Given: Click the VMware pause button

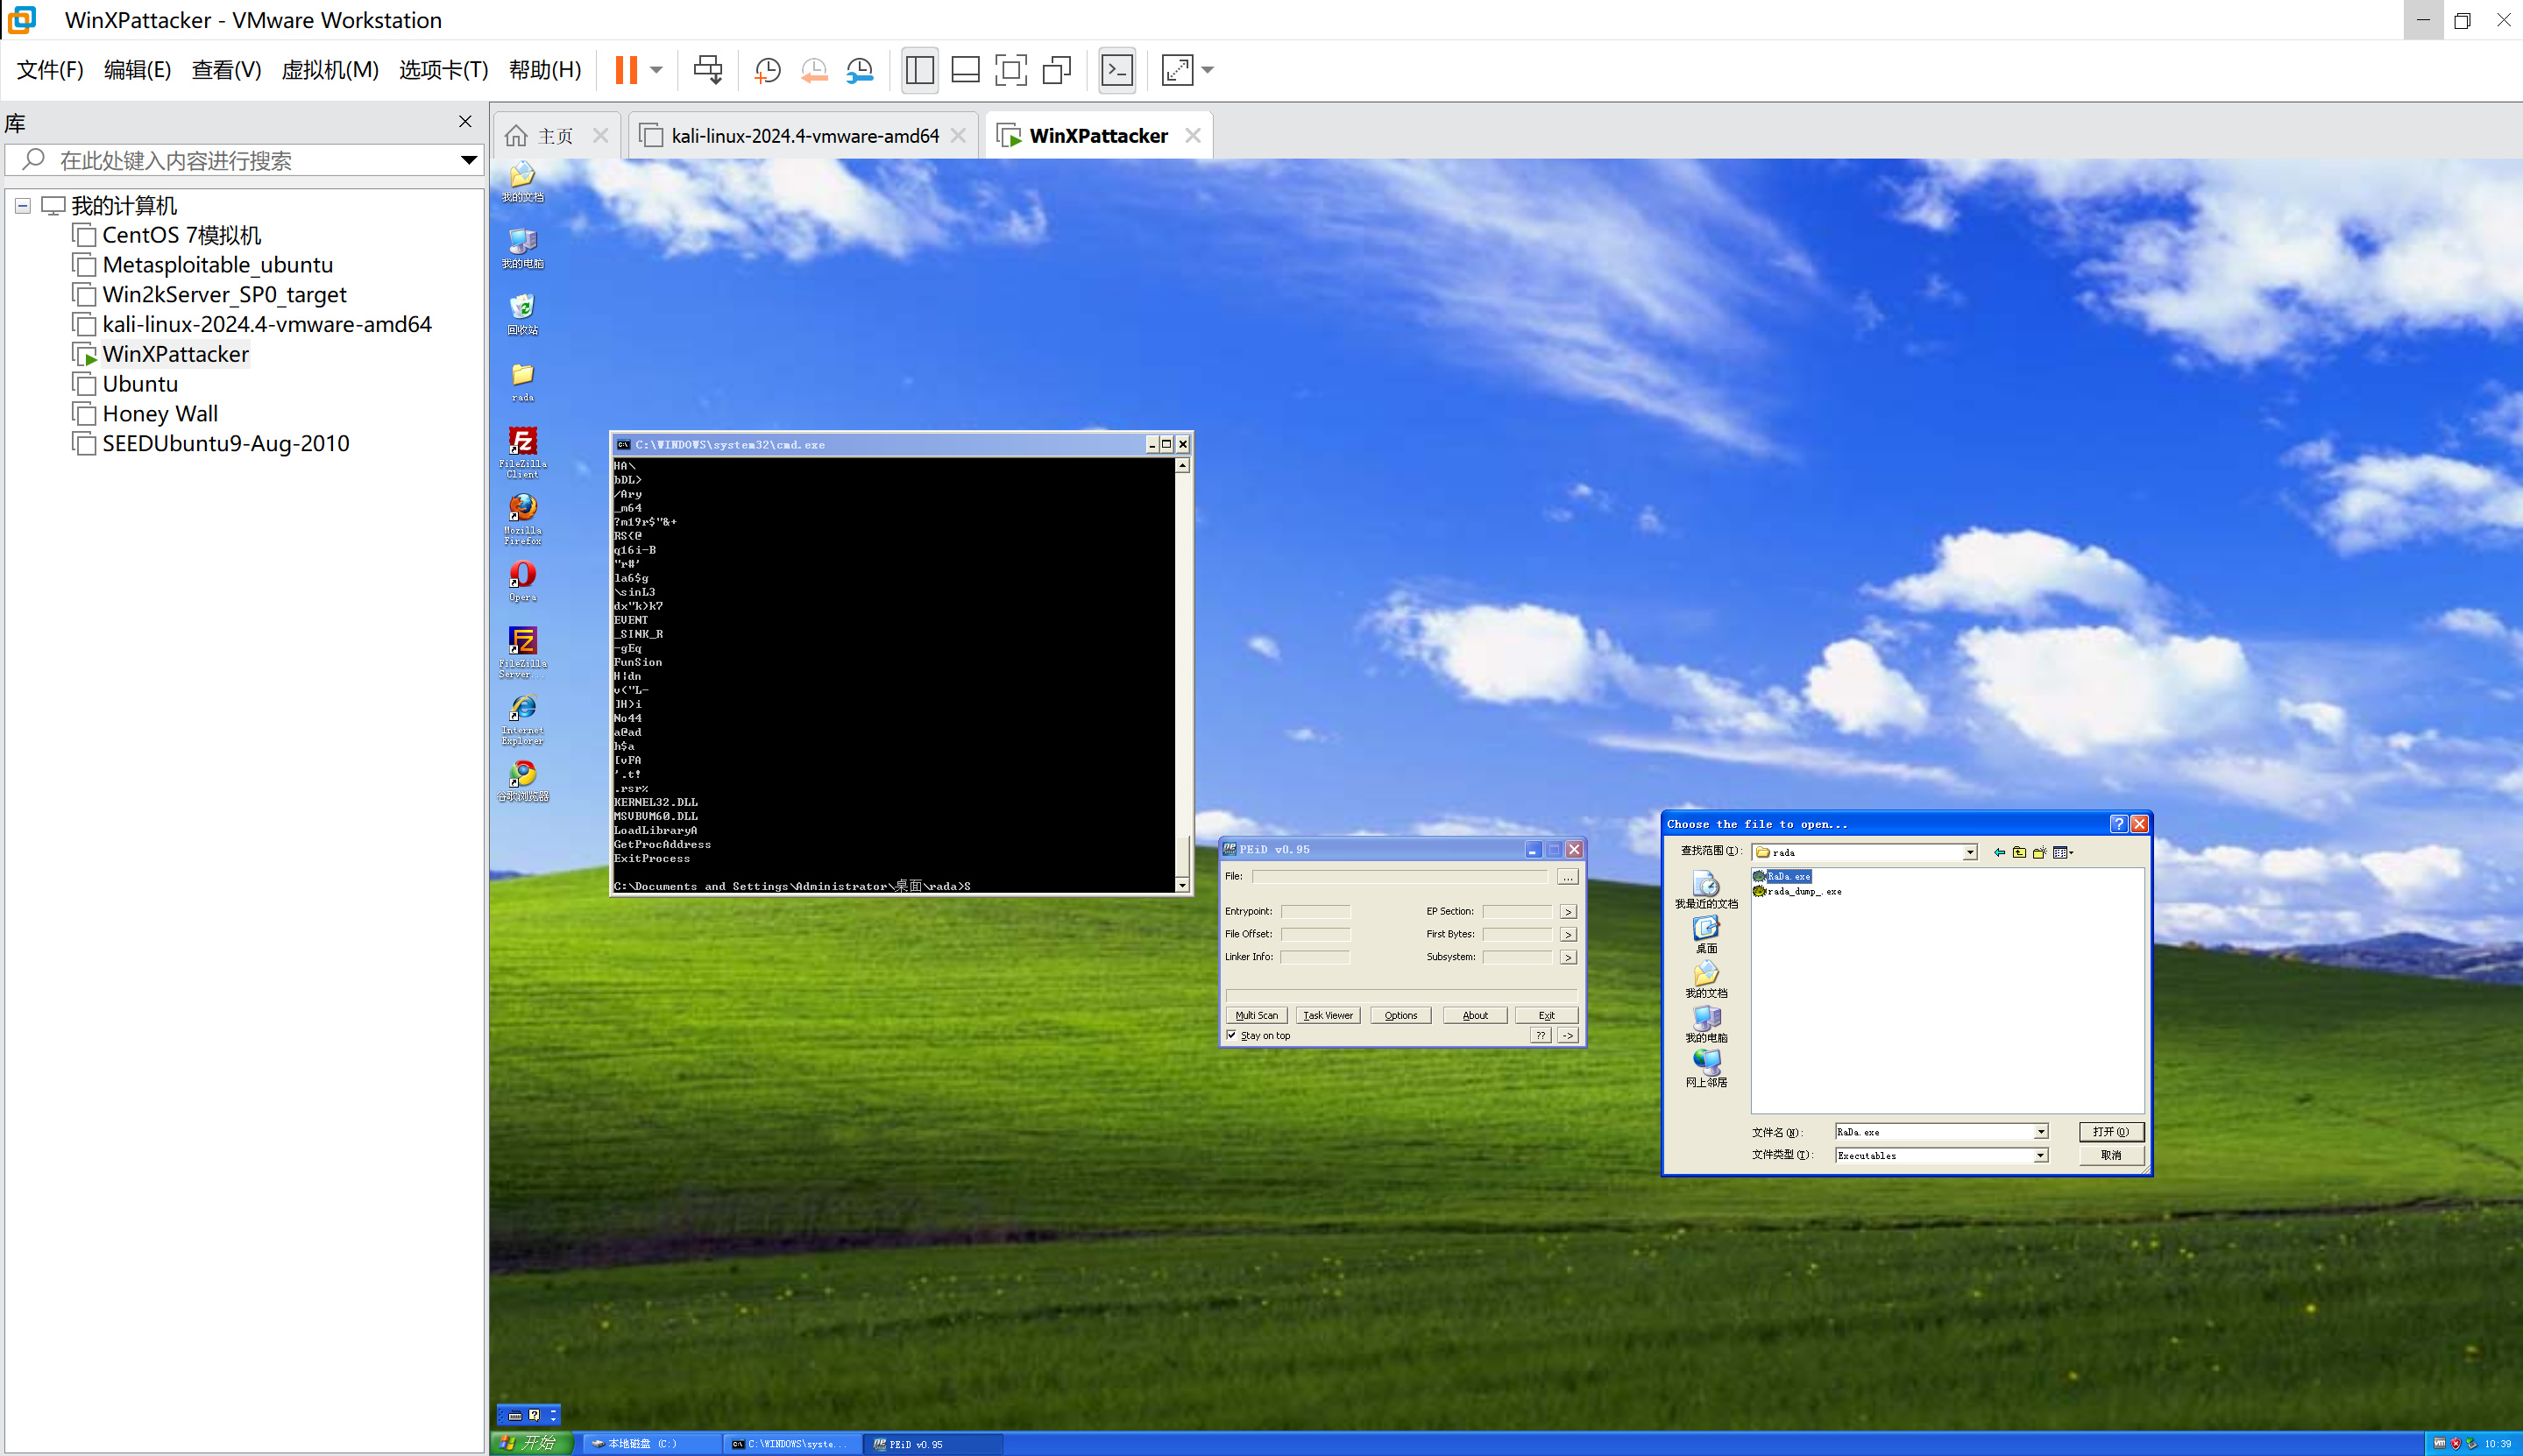Looking at the screenshot, I should (x=626, y=70).
